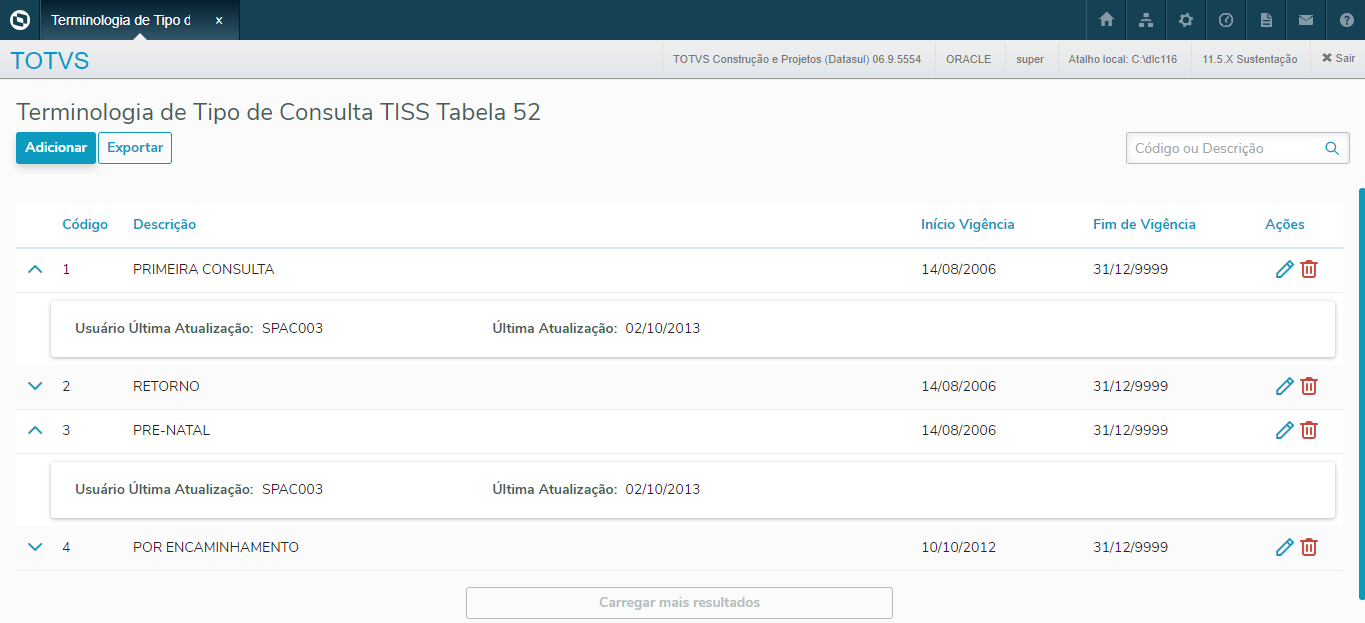
Task: Click the super user label
Action: coord(1030,59)
